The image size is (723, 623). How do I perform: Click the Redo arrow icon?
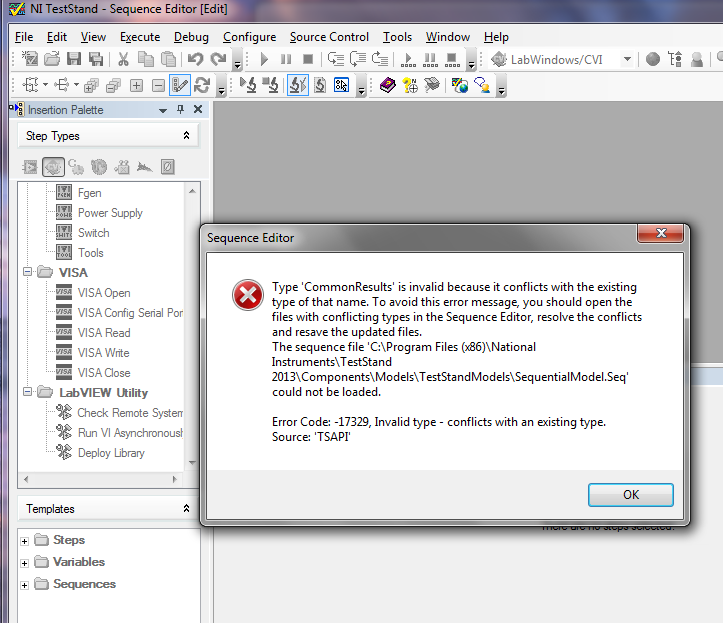(218, 59)
